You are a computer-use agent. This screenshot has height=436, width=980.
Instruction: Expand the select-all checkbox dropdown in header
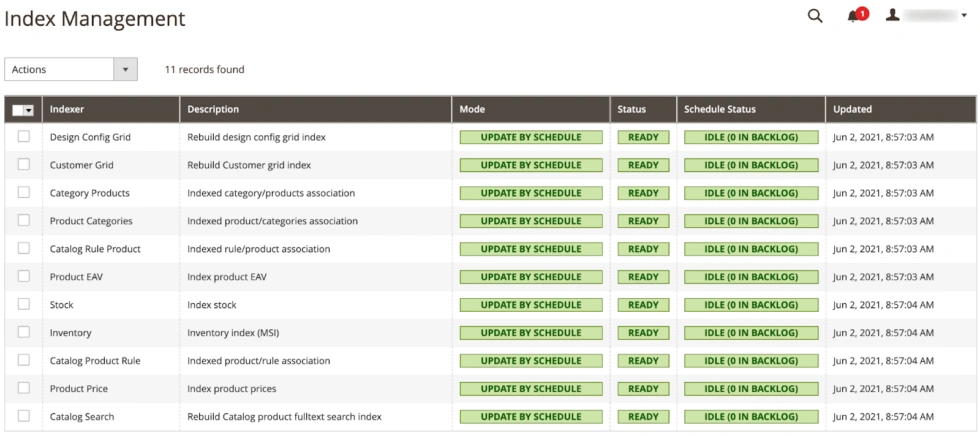[28, 110]
